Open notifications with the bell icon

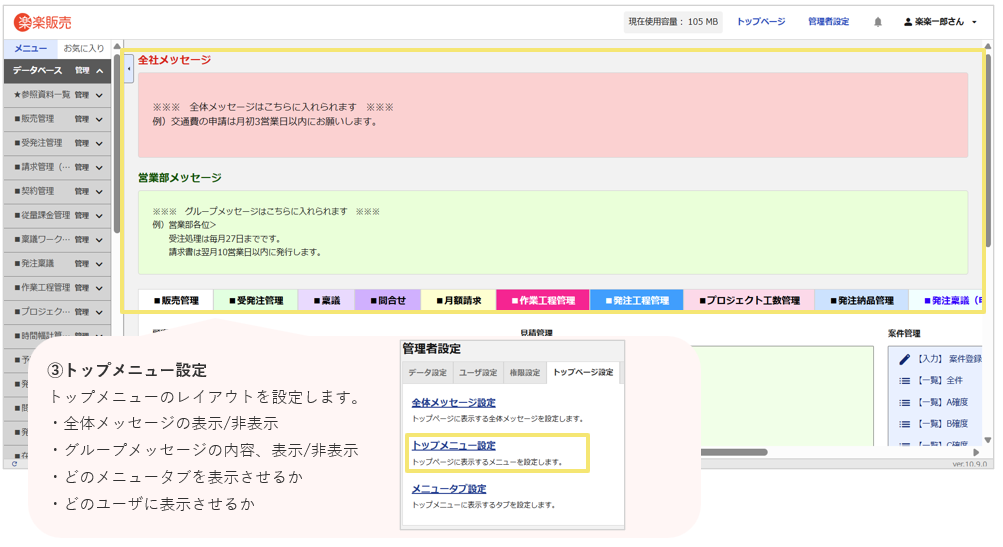878,22
